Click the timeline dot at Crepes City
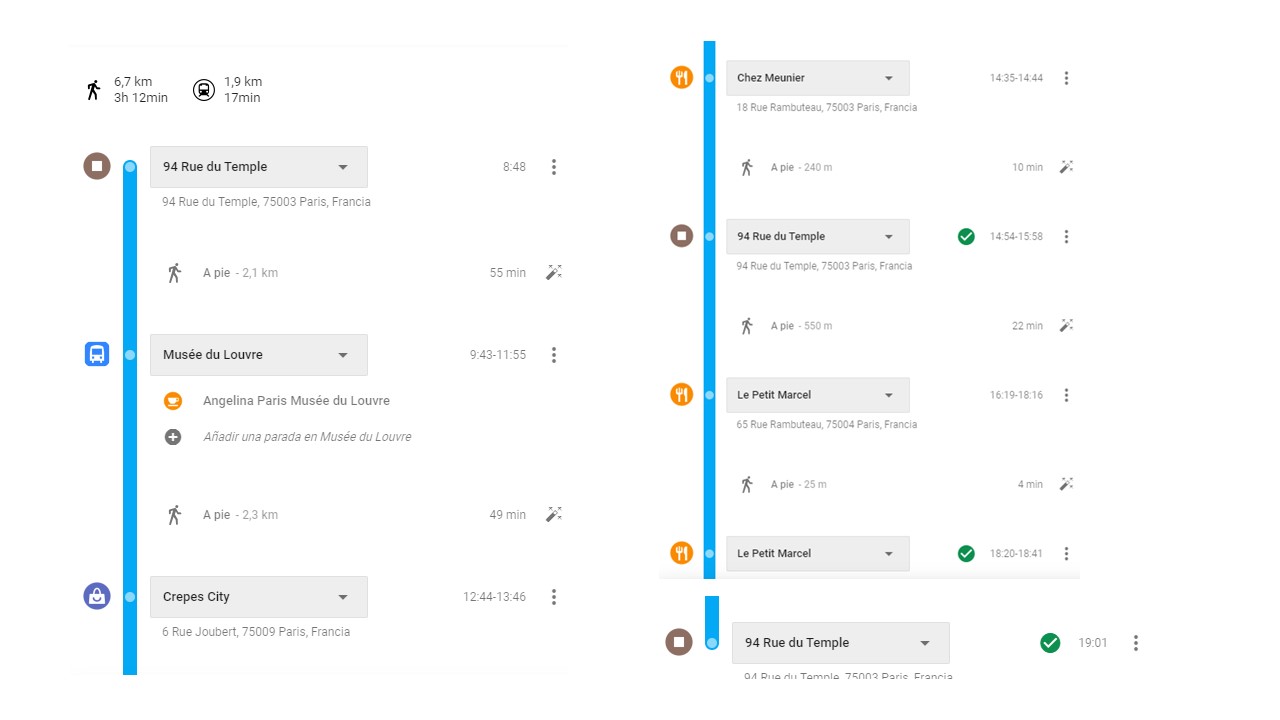1280x720 pixels. tap(130, 597)
